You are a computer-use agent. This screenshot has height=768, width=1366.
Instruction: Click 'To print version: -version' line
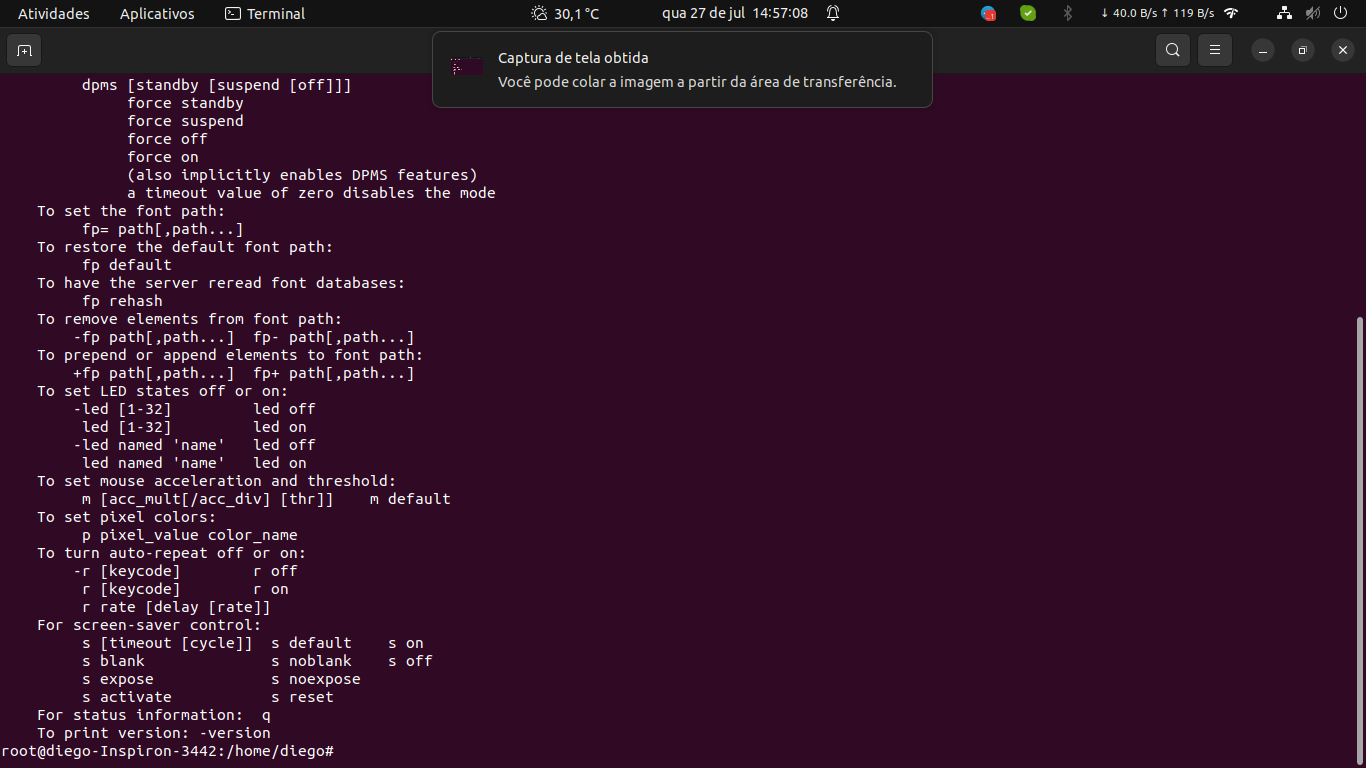click(x=154, y=733)
